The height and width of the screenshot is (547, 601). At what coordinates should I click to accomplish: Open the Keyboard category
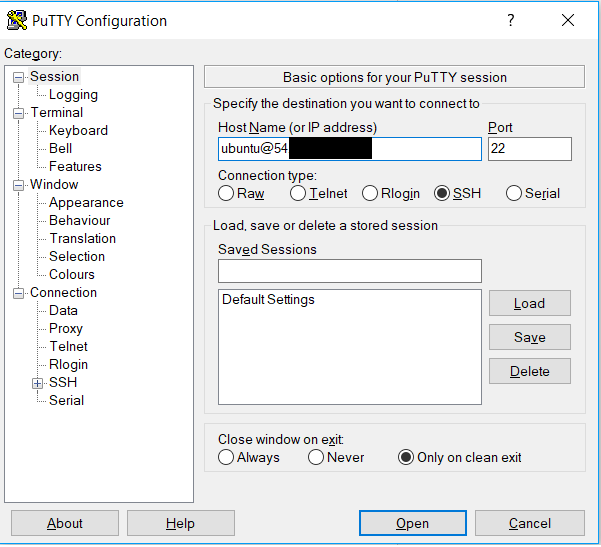(78, 131)
